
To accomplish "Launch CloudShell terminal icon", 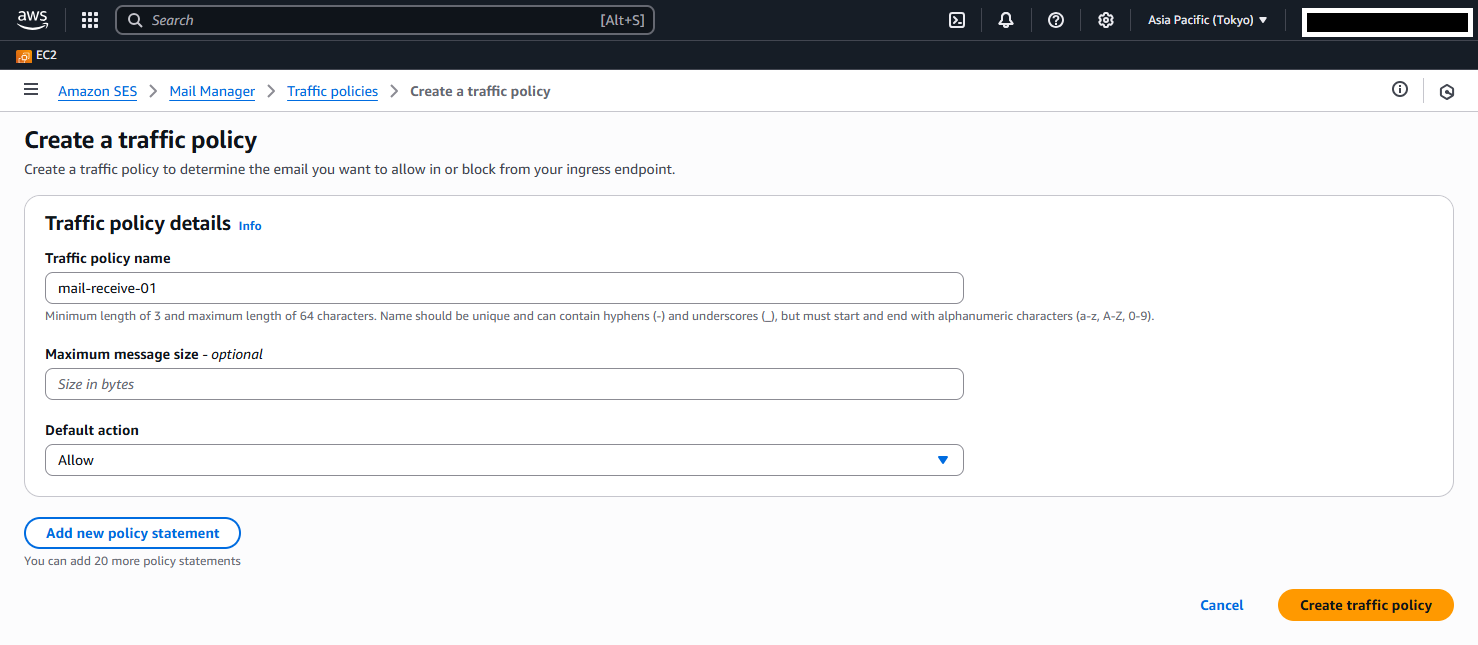I will [957, 20].
